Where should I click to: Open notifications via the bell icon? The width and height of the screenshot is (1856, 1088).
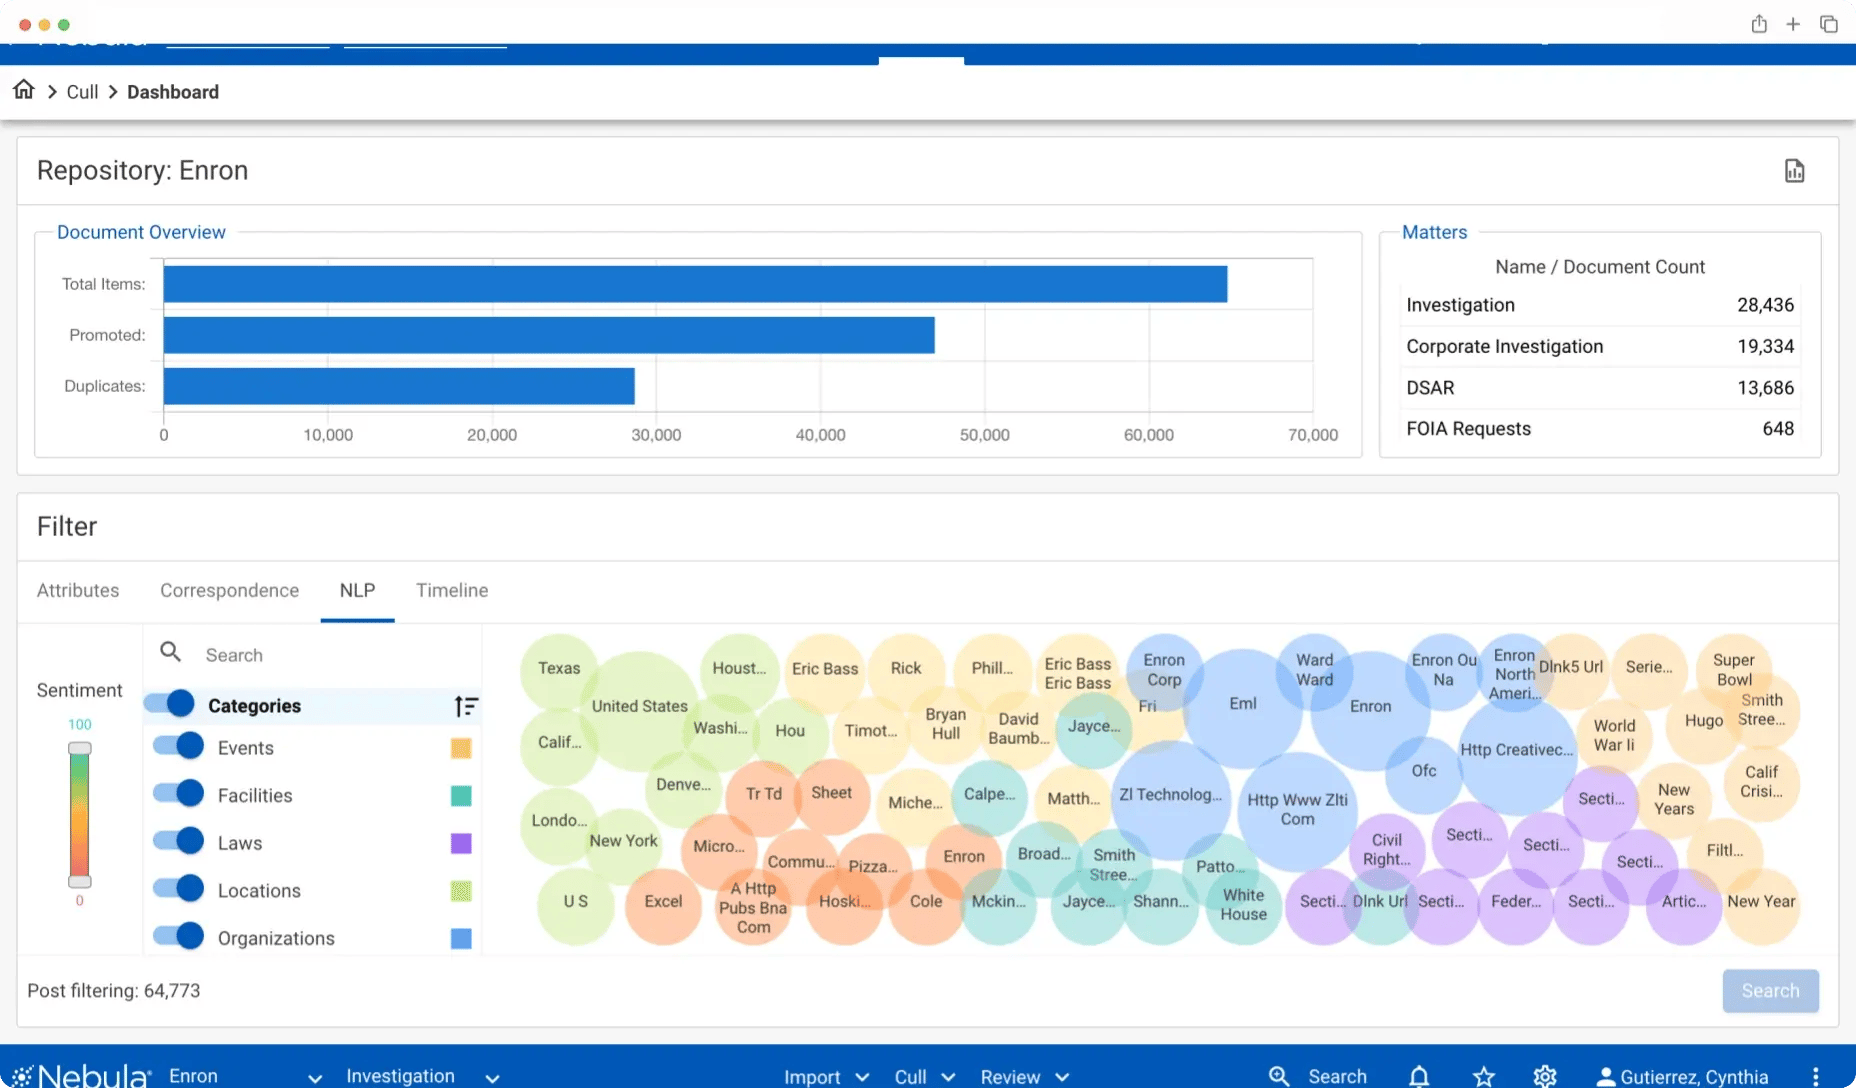click(x=1418, y=1077)
